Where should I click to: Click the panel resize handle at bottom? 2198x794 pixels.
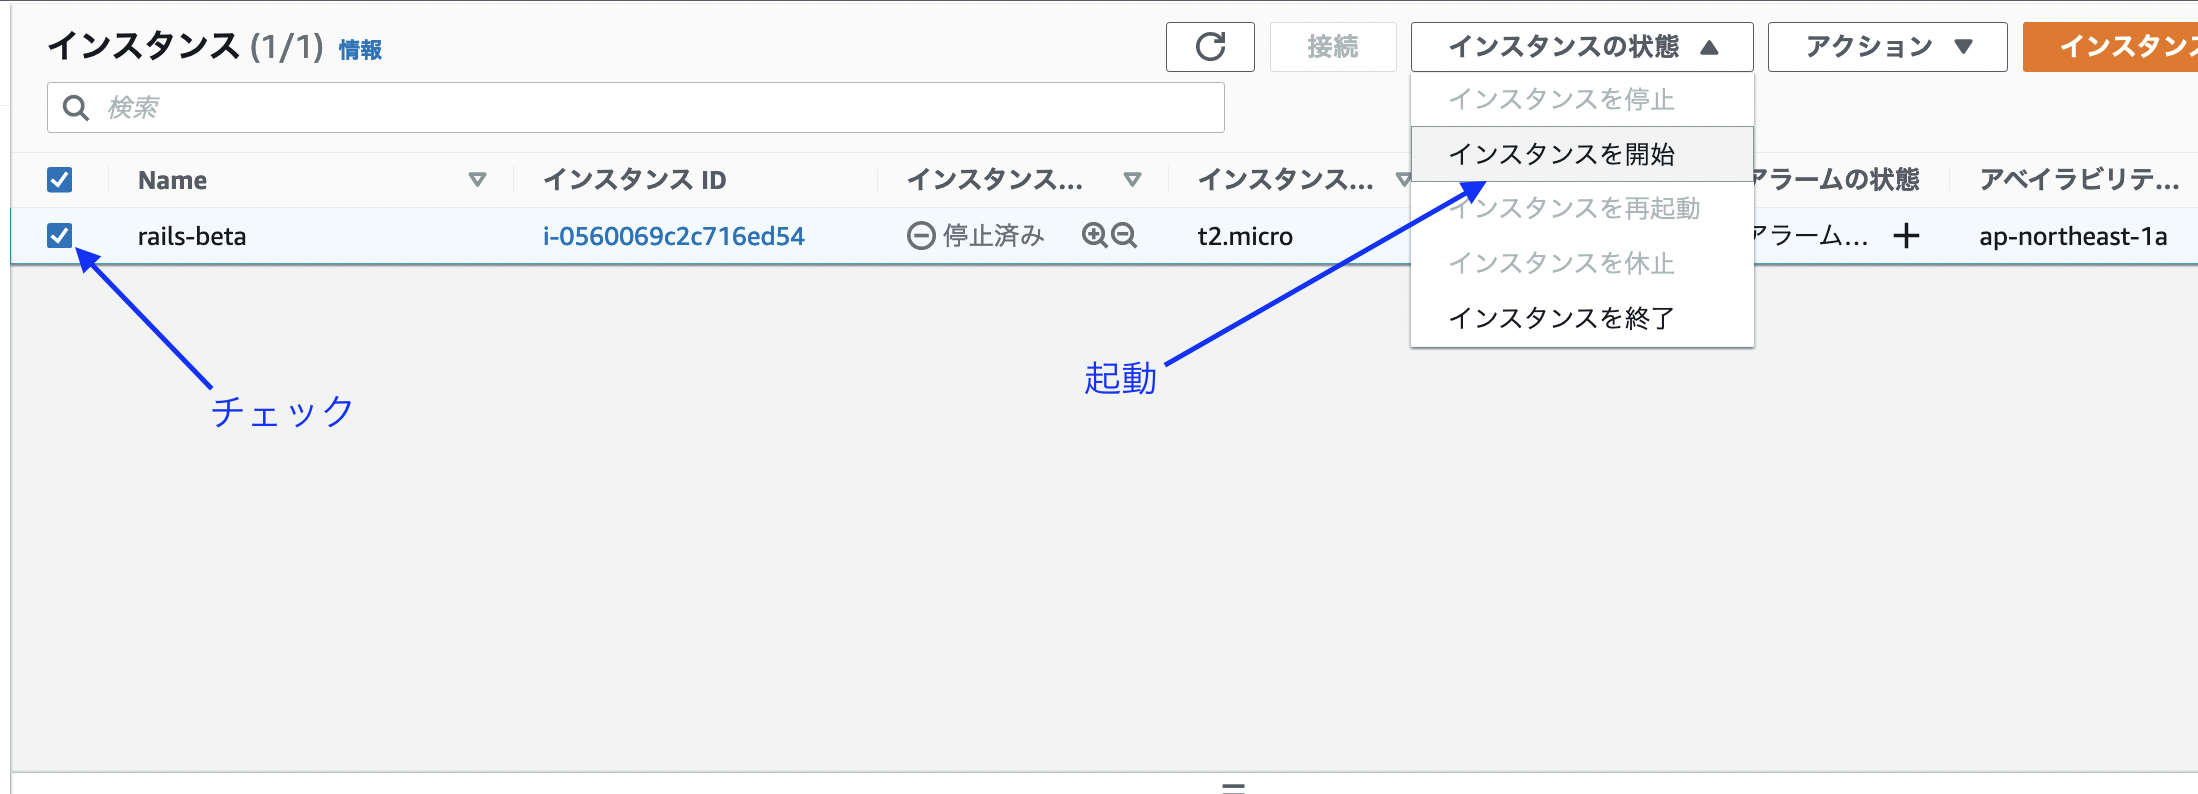click(1233, 787)
